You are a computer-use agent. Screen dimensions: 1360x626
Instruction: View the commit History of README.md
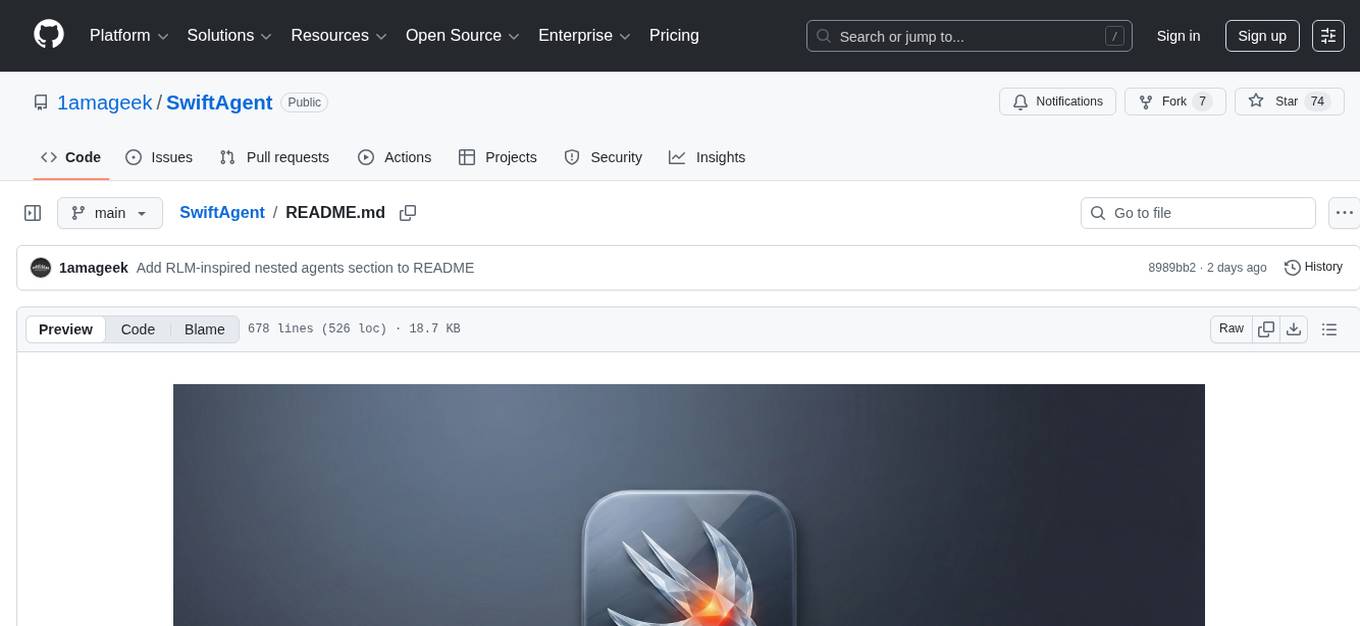pyautogui.click(x=1313, y=267)
